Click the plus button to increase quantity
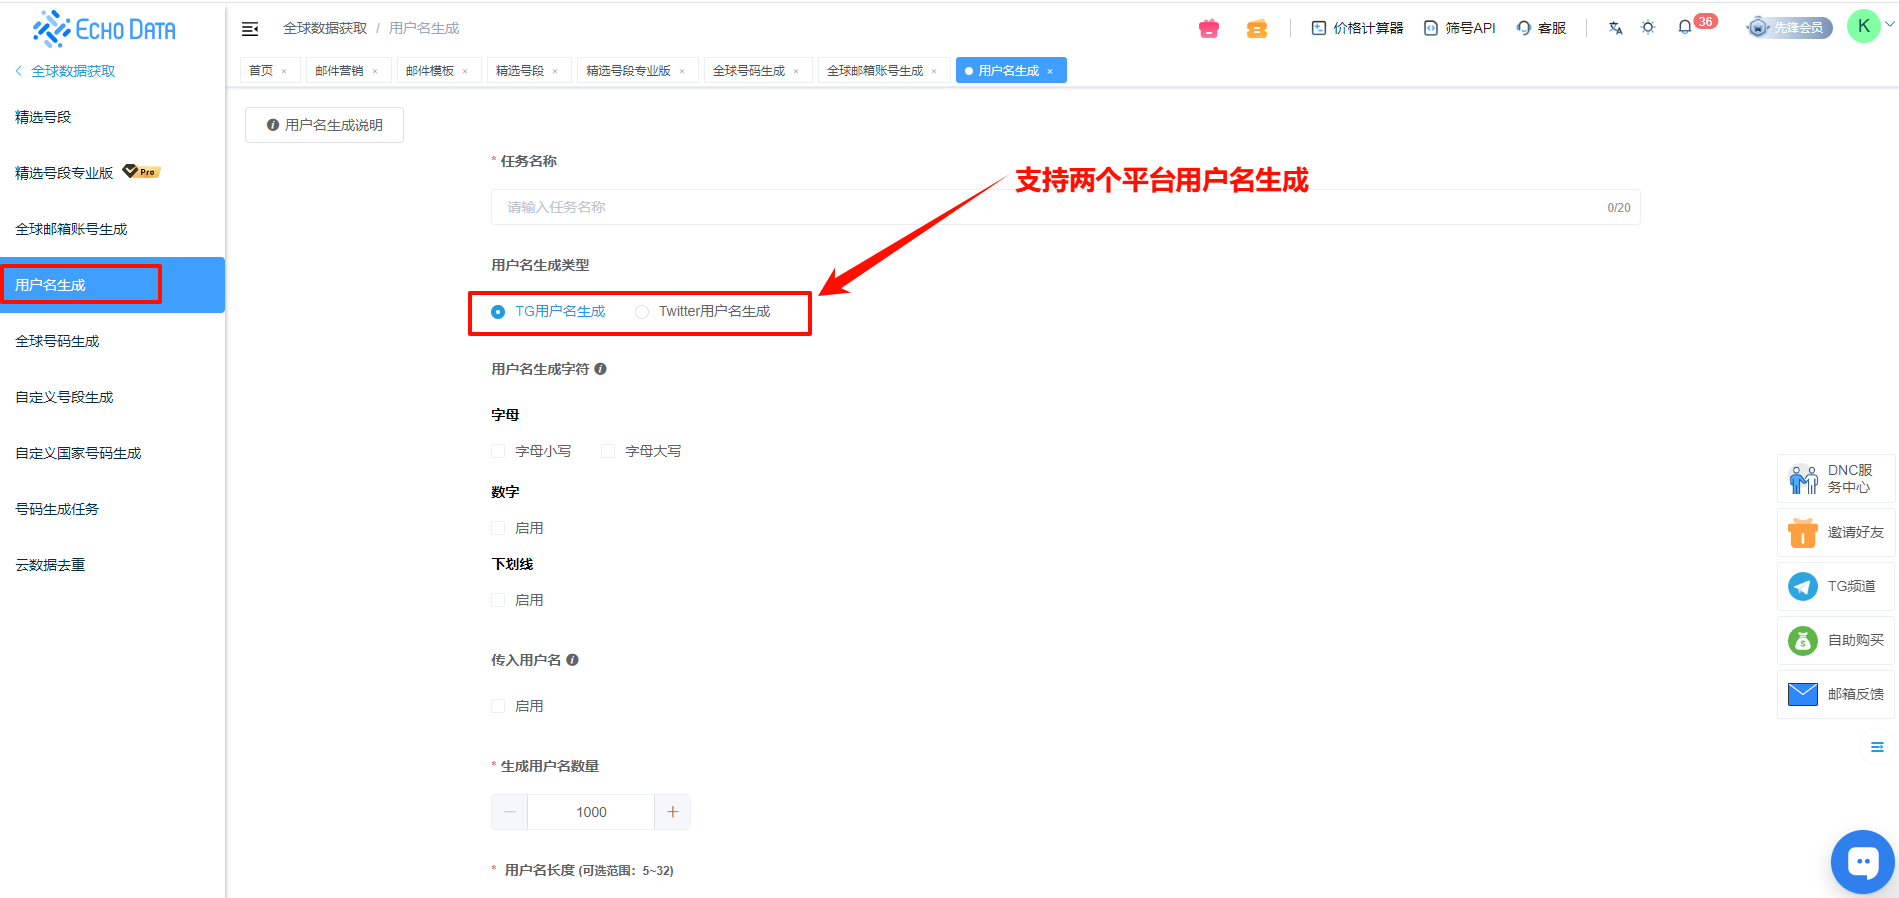1899x898 pixels. click(x=672, y=812)
